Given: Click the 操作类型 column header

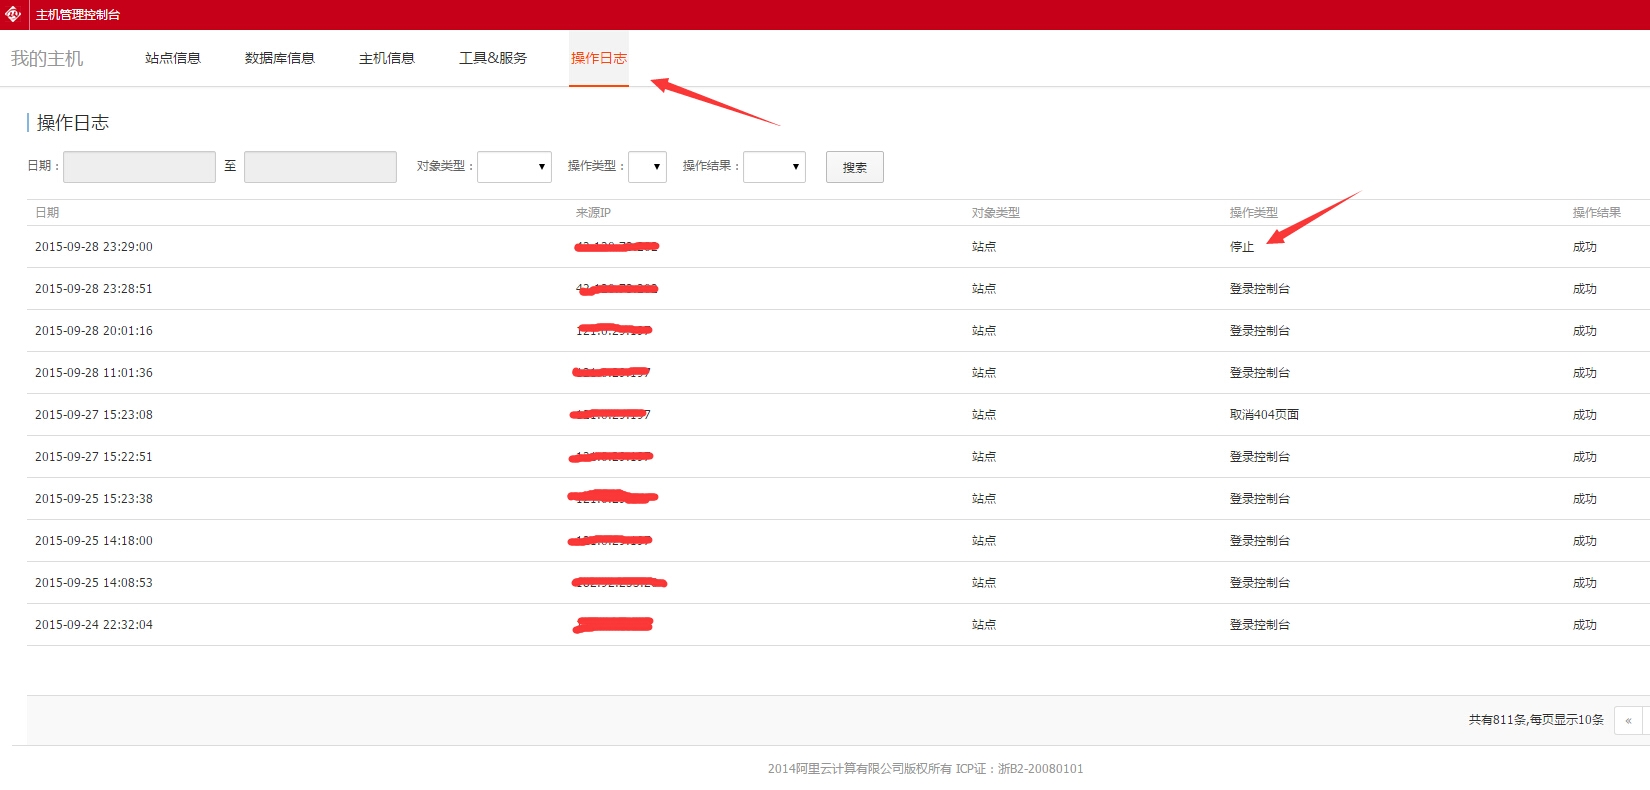Looking at the screenshot, I should (1253, 213).
